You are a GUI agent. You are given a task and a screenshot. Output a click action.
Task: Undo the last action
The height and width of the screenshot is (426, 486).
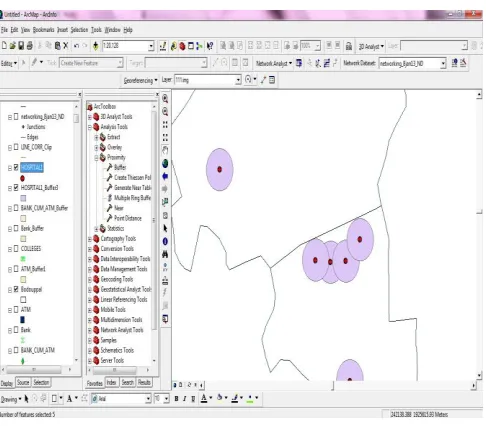(x=76, y=46)
